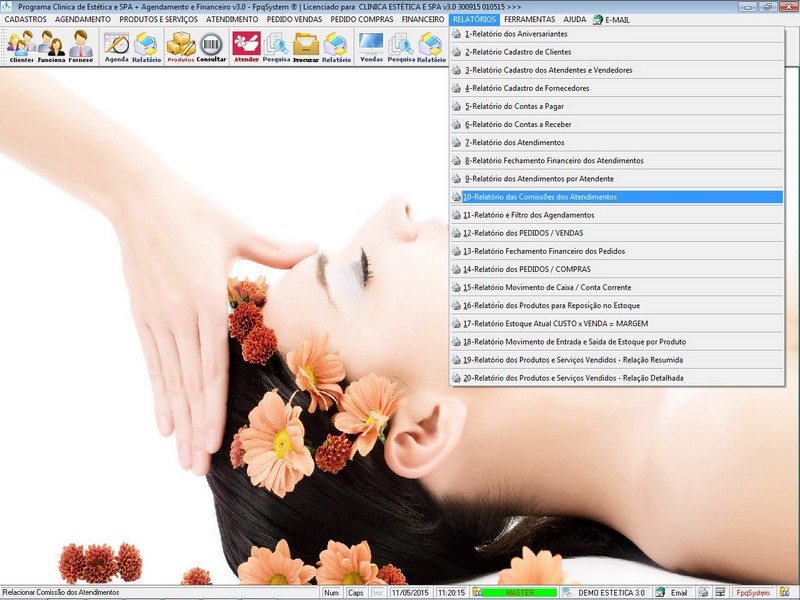Open the CADASTROS menu
Screen dimensions: 800x600
pyautogui.click(x=26, y=19)
